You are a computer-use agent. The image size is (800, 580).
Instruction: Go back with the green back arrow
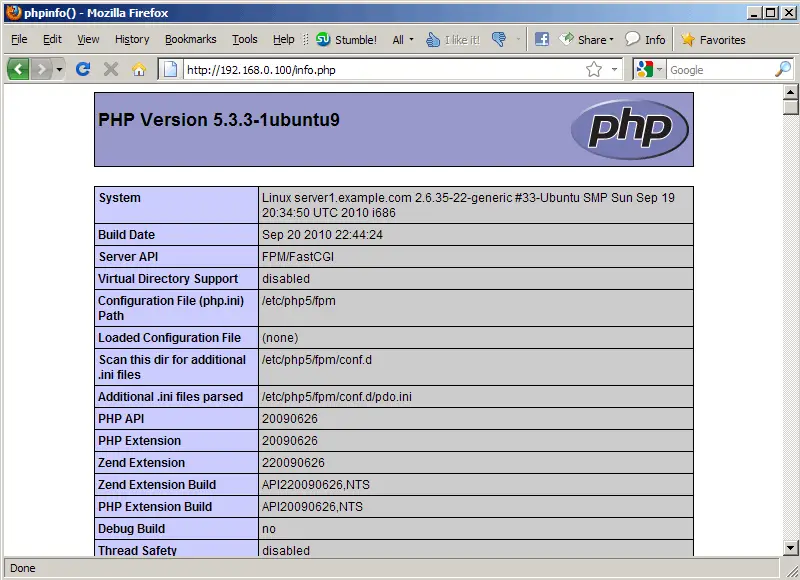coord(18,69)
